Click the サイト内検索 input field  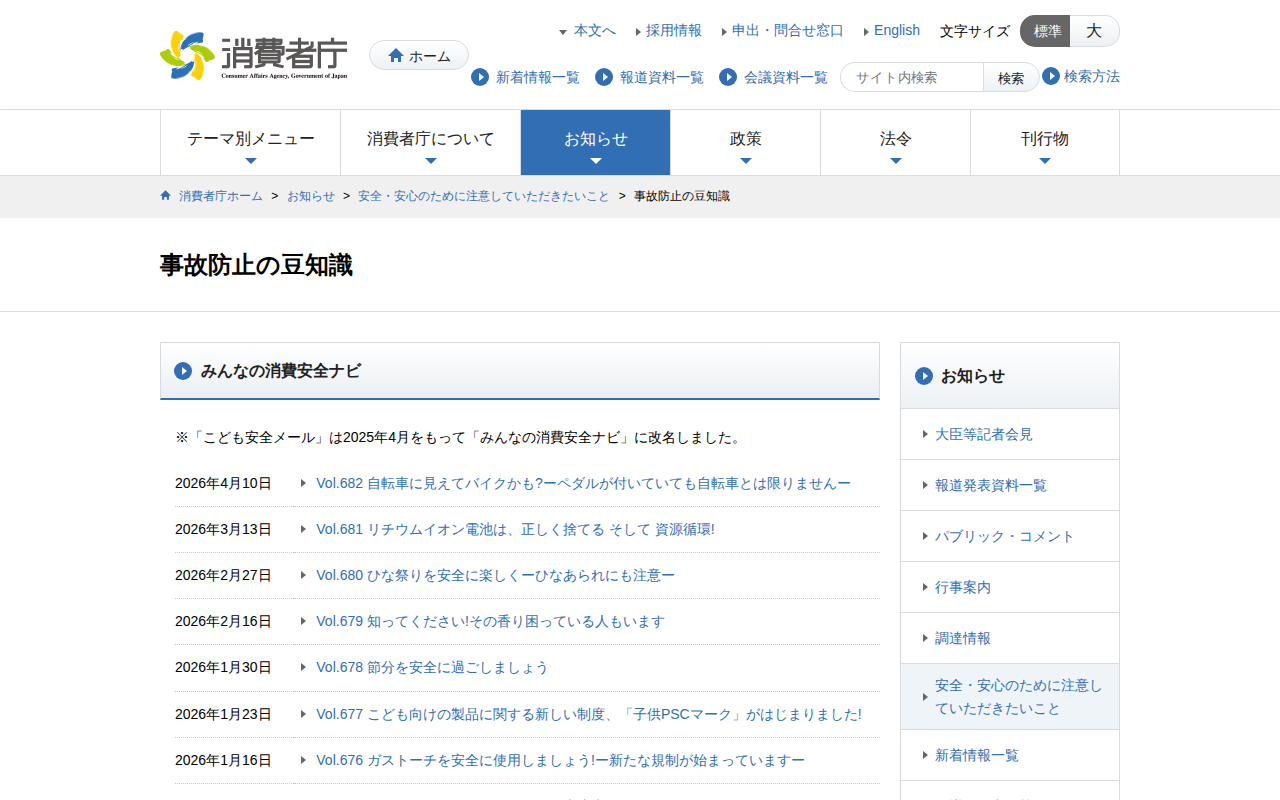[912, 77]
